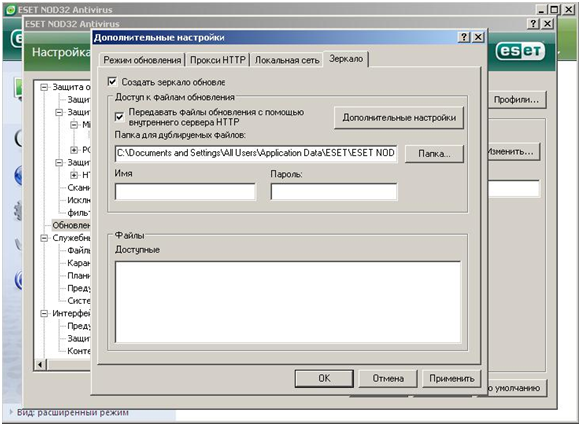Expand the PO tree node

point(74,150)
